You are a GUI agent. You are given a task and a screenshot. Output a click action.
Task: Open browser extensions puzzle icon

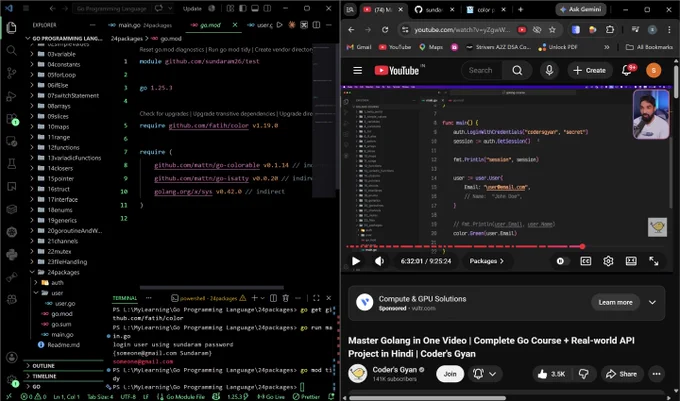coord(610,29)
